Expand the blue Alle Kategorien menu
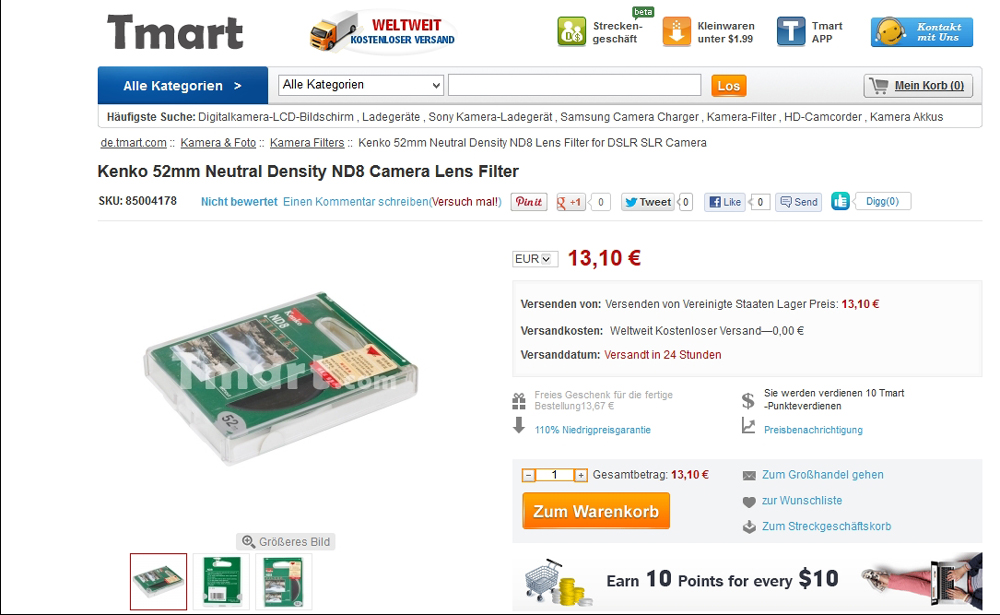Viewport: 1000px width, 615px height. coord(182,85)
